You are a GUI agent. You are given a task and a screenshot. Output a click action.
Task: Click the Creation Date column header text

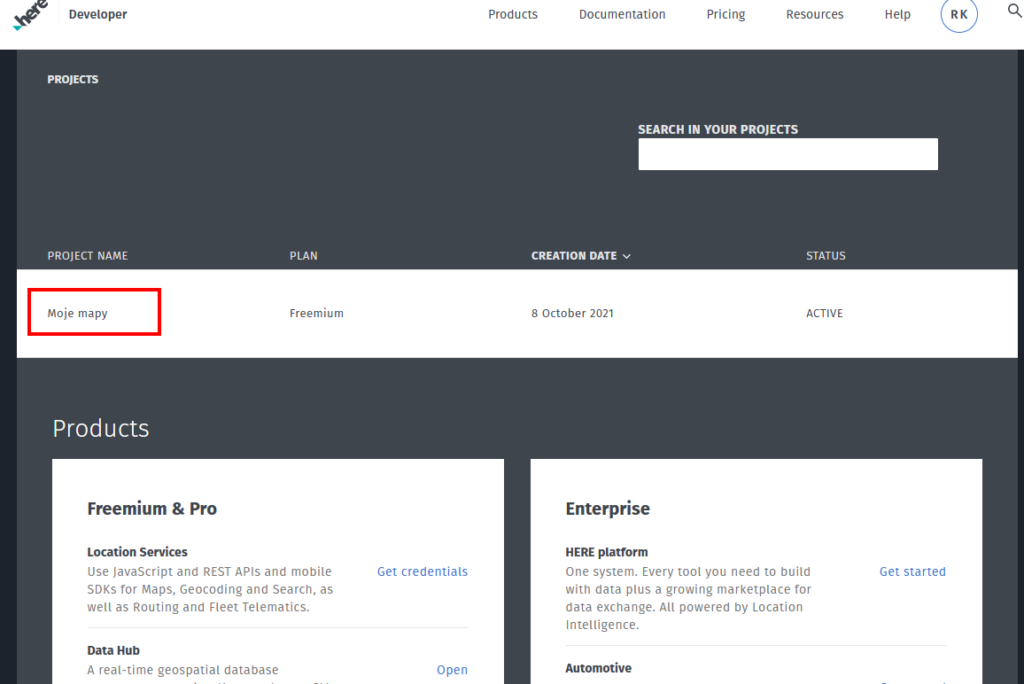[x=573, y=256]
